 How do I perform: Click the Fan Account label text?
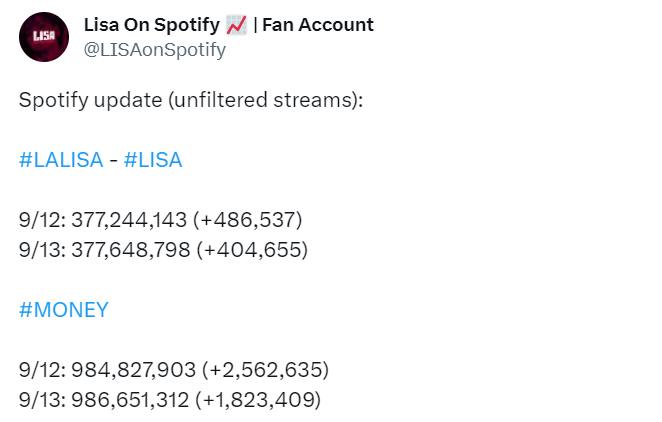pyautogui.click(x=318, y=25)
